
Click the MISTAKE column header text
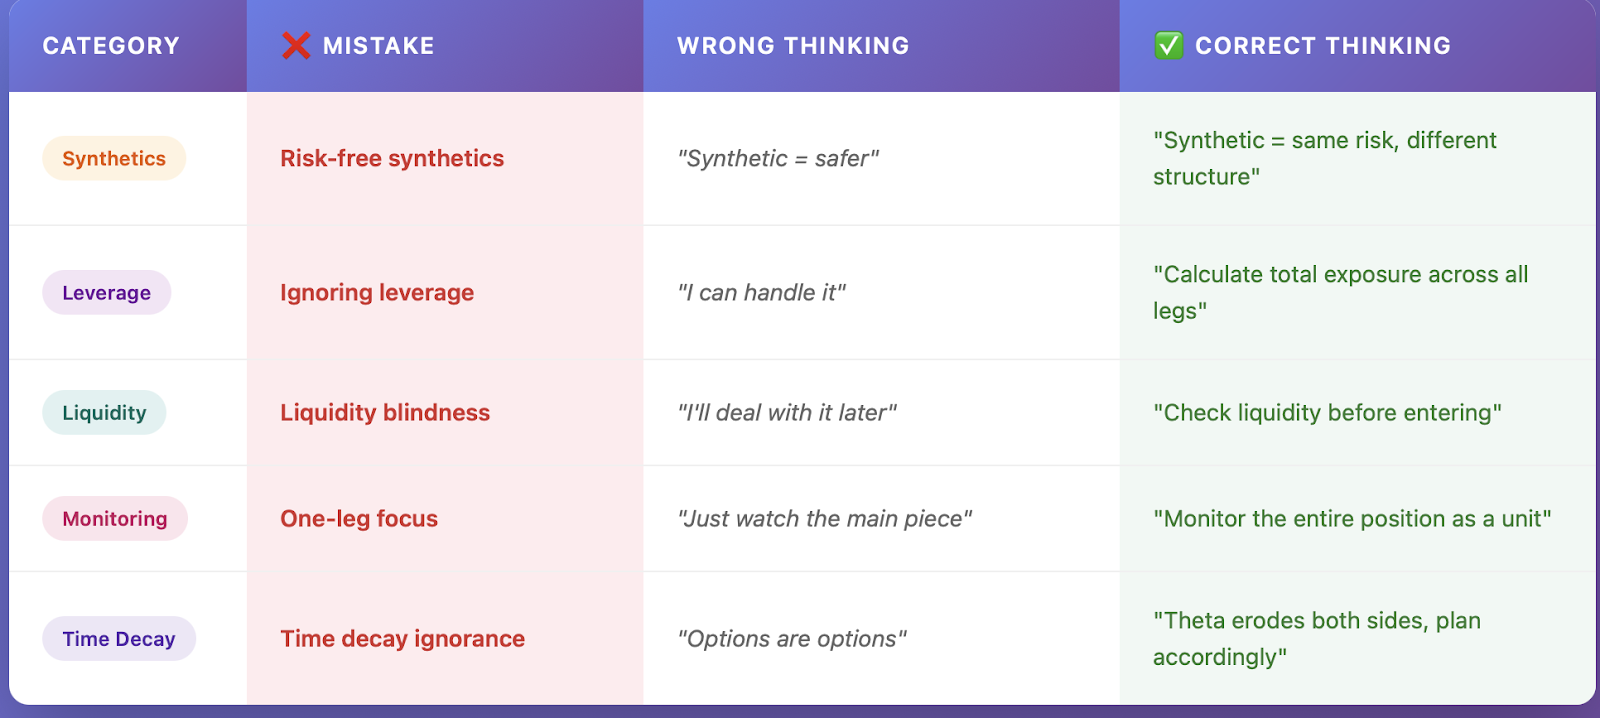[378, 46]
